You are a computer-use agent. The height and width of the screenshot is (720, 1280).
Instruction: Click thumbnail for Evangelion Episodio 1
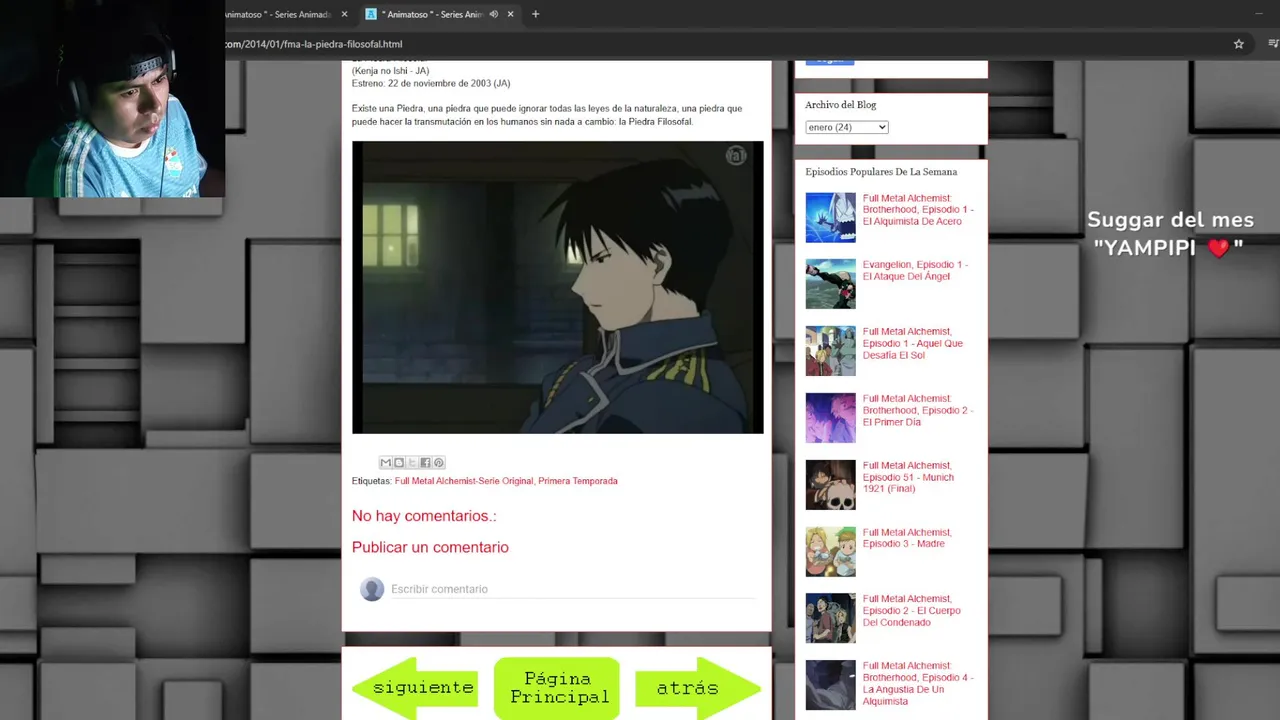point(831,284)
